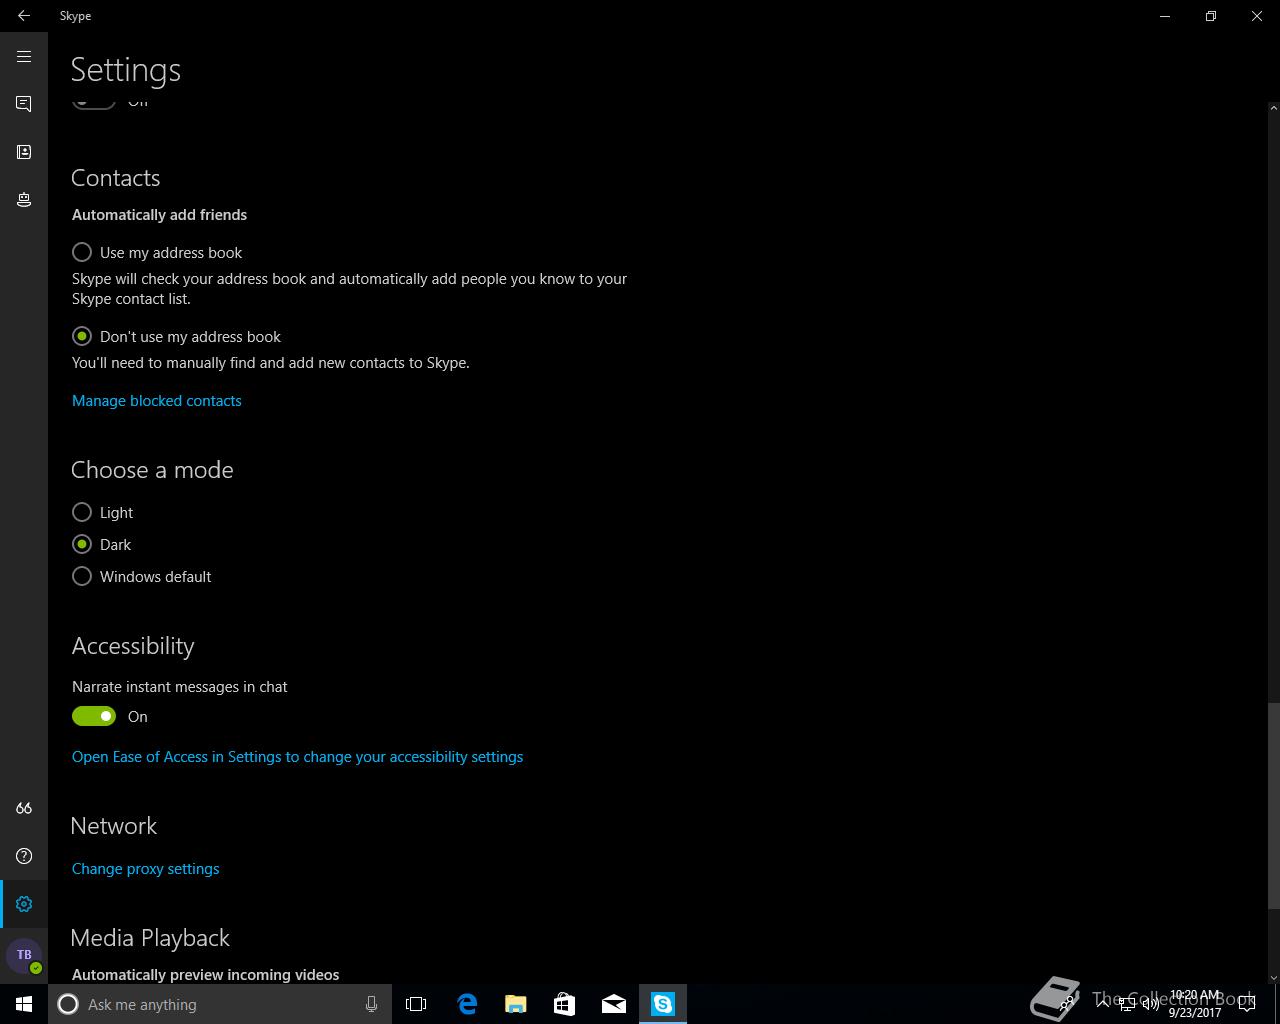1280x1024 pixels.
Task: Open the TB profile avatar
Action: tap(24, 955)
